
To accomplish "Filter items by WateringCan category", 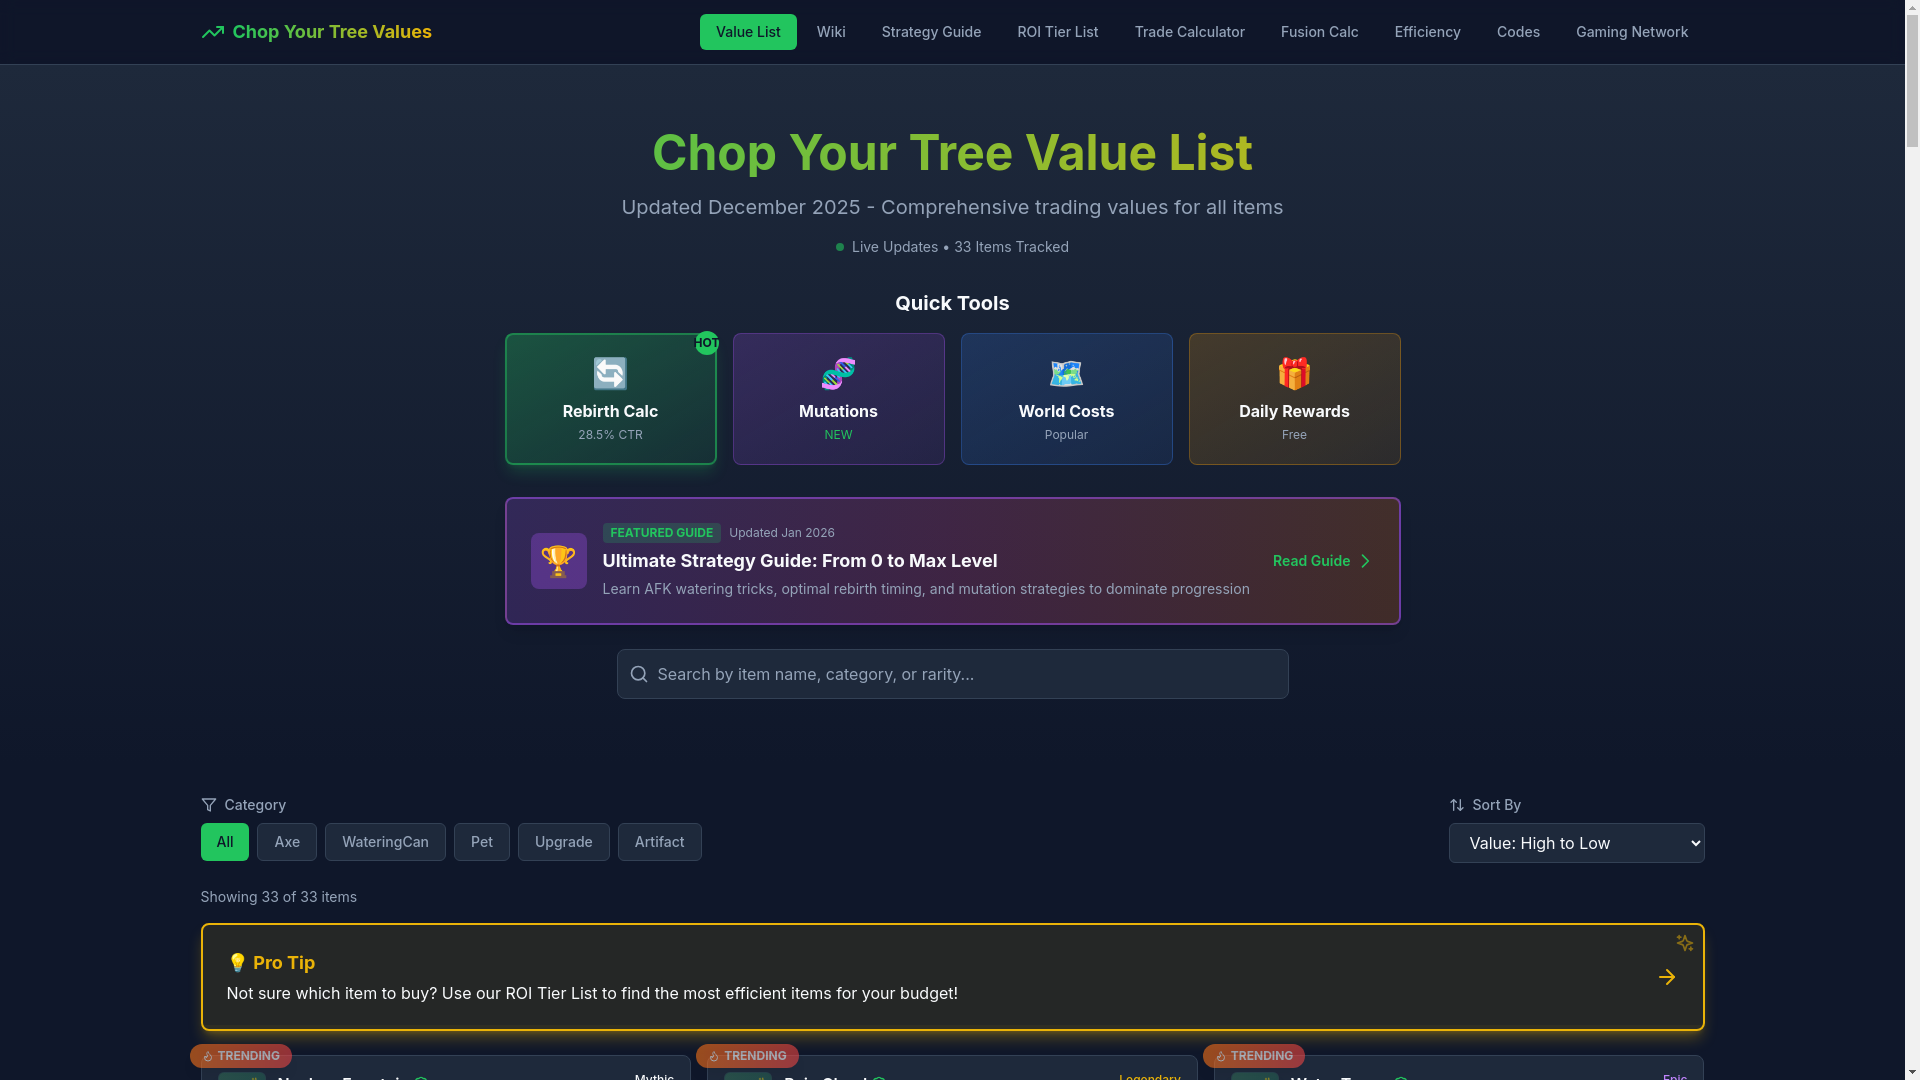I will (385, 842).
